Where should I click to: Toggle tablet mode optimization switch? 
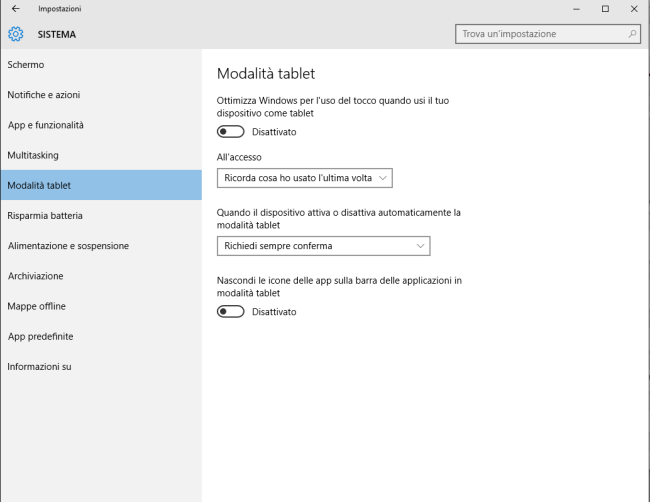point(230,132)
